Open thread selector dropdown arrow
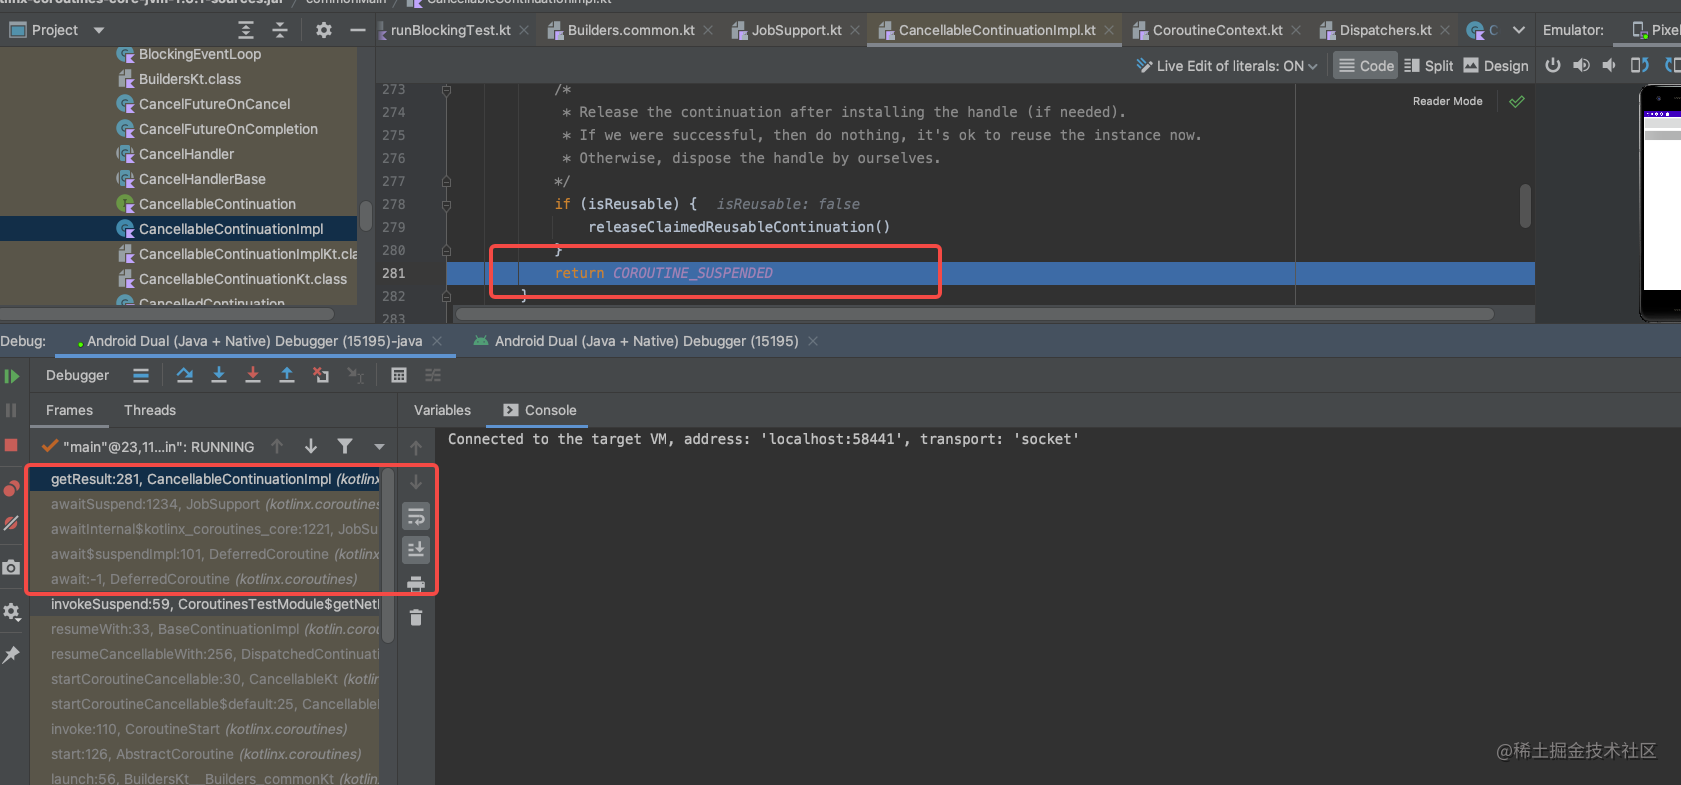 (x=379, y=447)
